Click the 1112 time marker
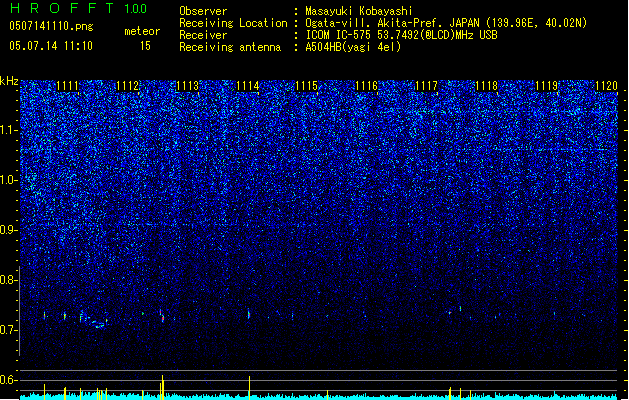Image resolution: width=629 pixels, height=400 pixels. click(128, 86)
